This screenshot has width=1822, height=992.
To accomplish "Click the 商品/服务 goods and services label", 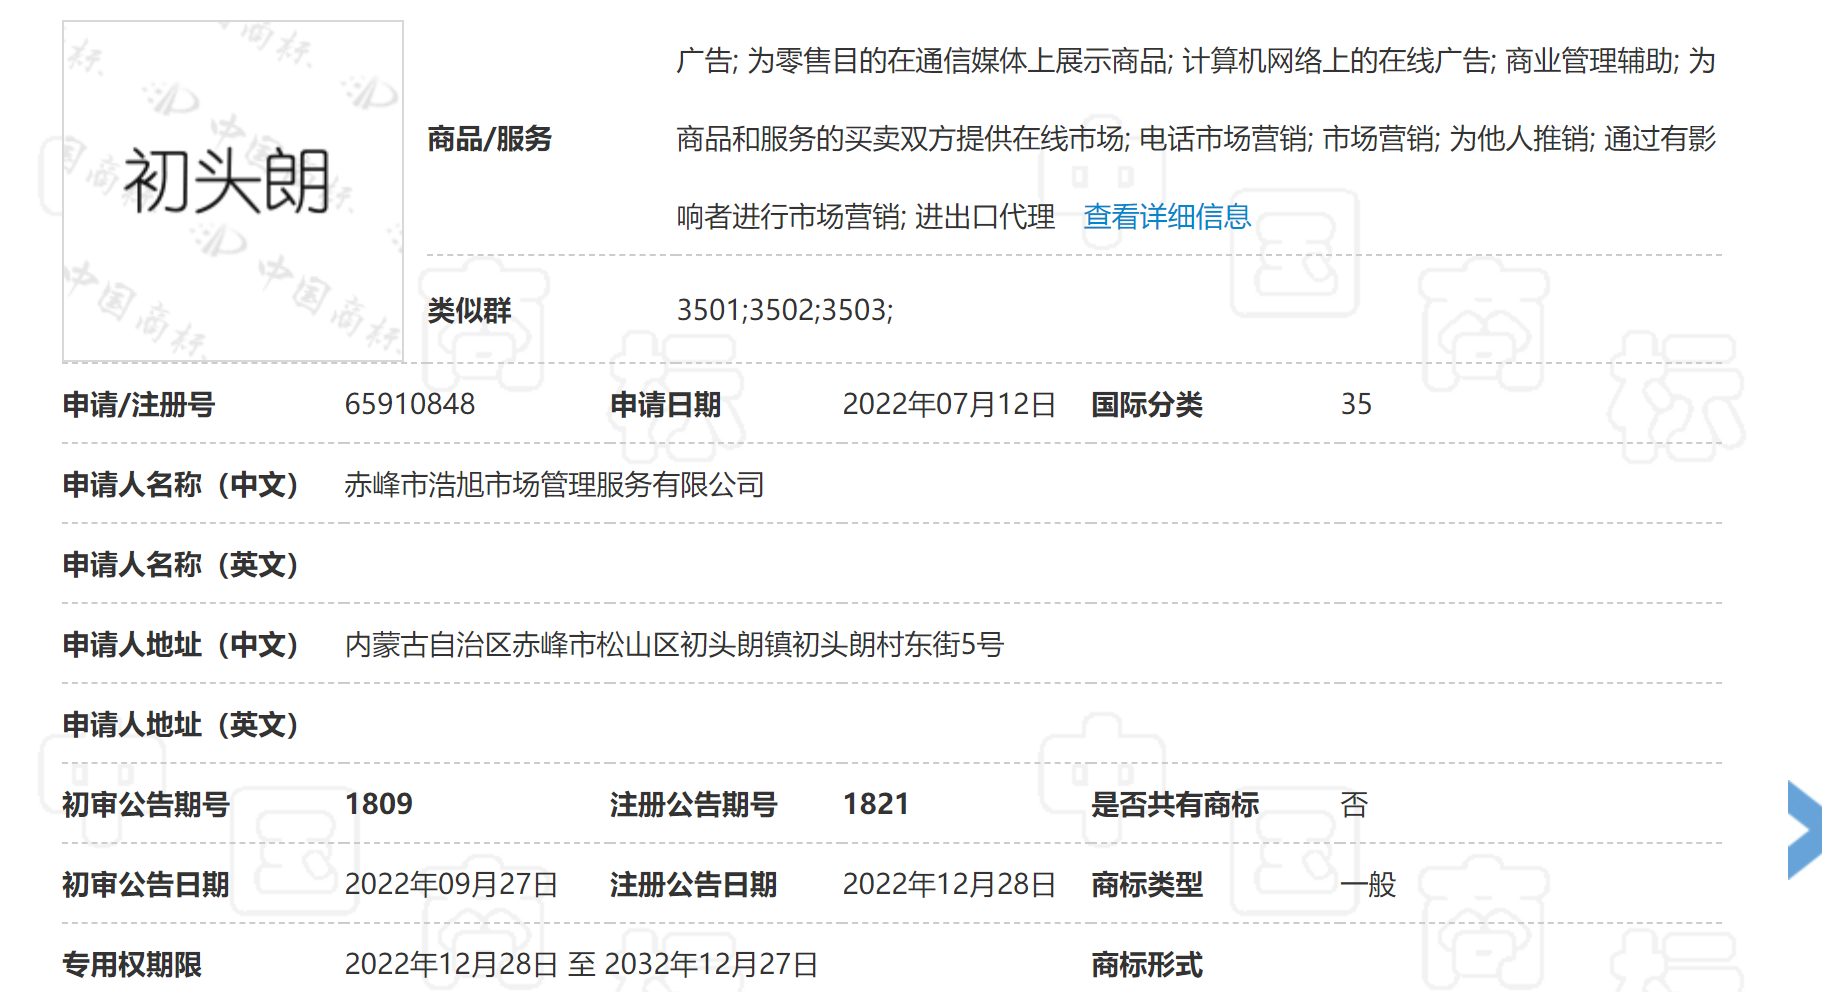I will coord(489,140).
